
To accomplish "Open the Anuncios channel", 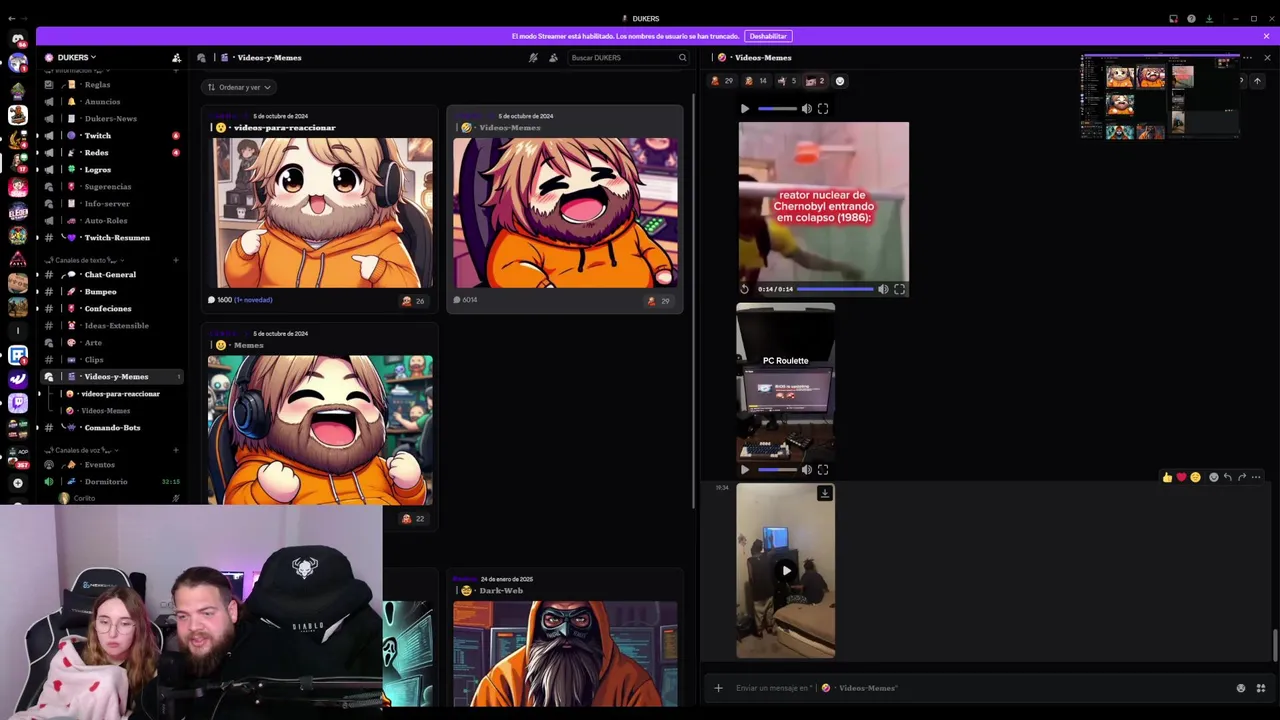I will click(102, 102).
